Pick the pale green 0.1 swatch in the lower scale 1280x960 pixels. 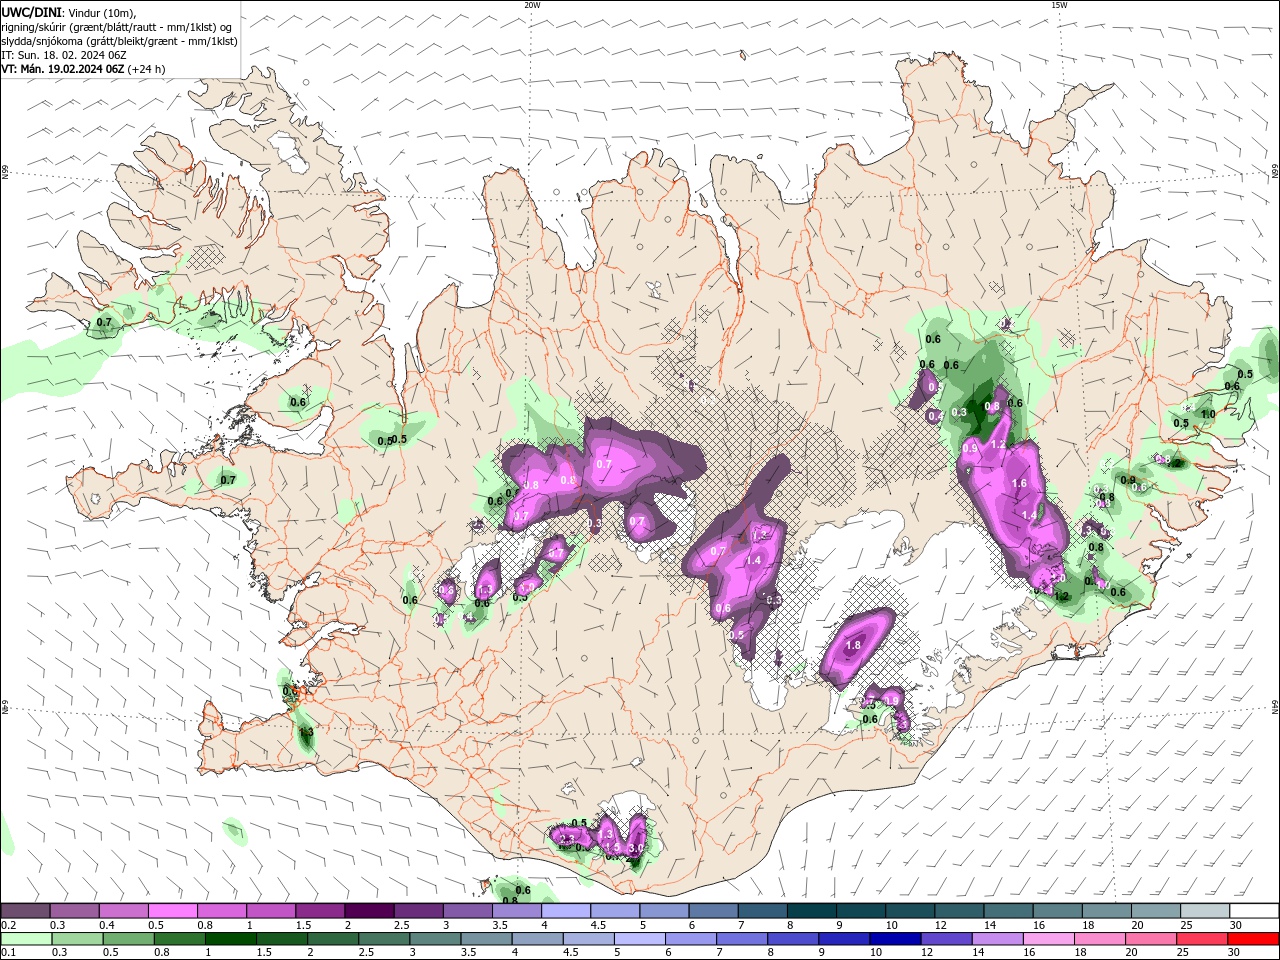[x=25, y=939]
